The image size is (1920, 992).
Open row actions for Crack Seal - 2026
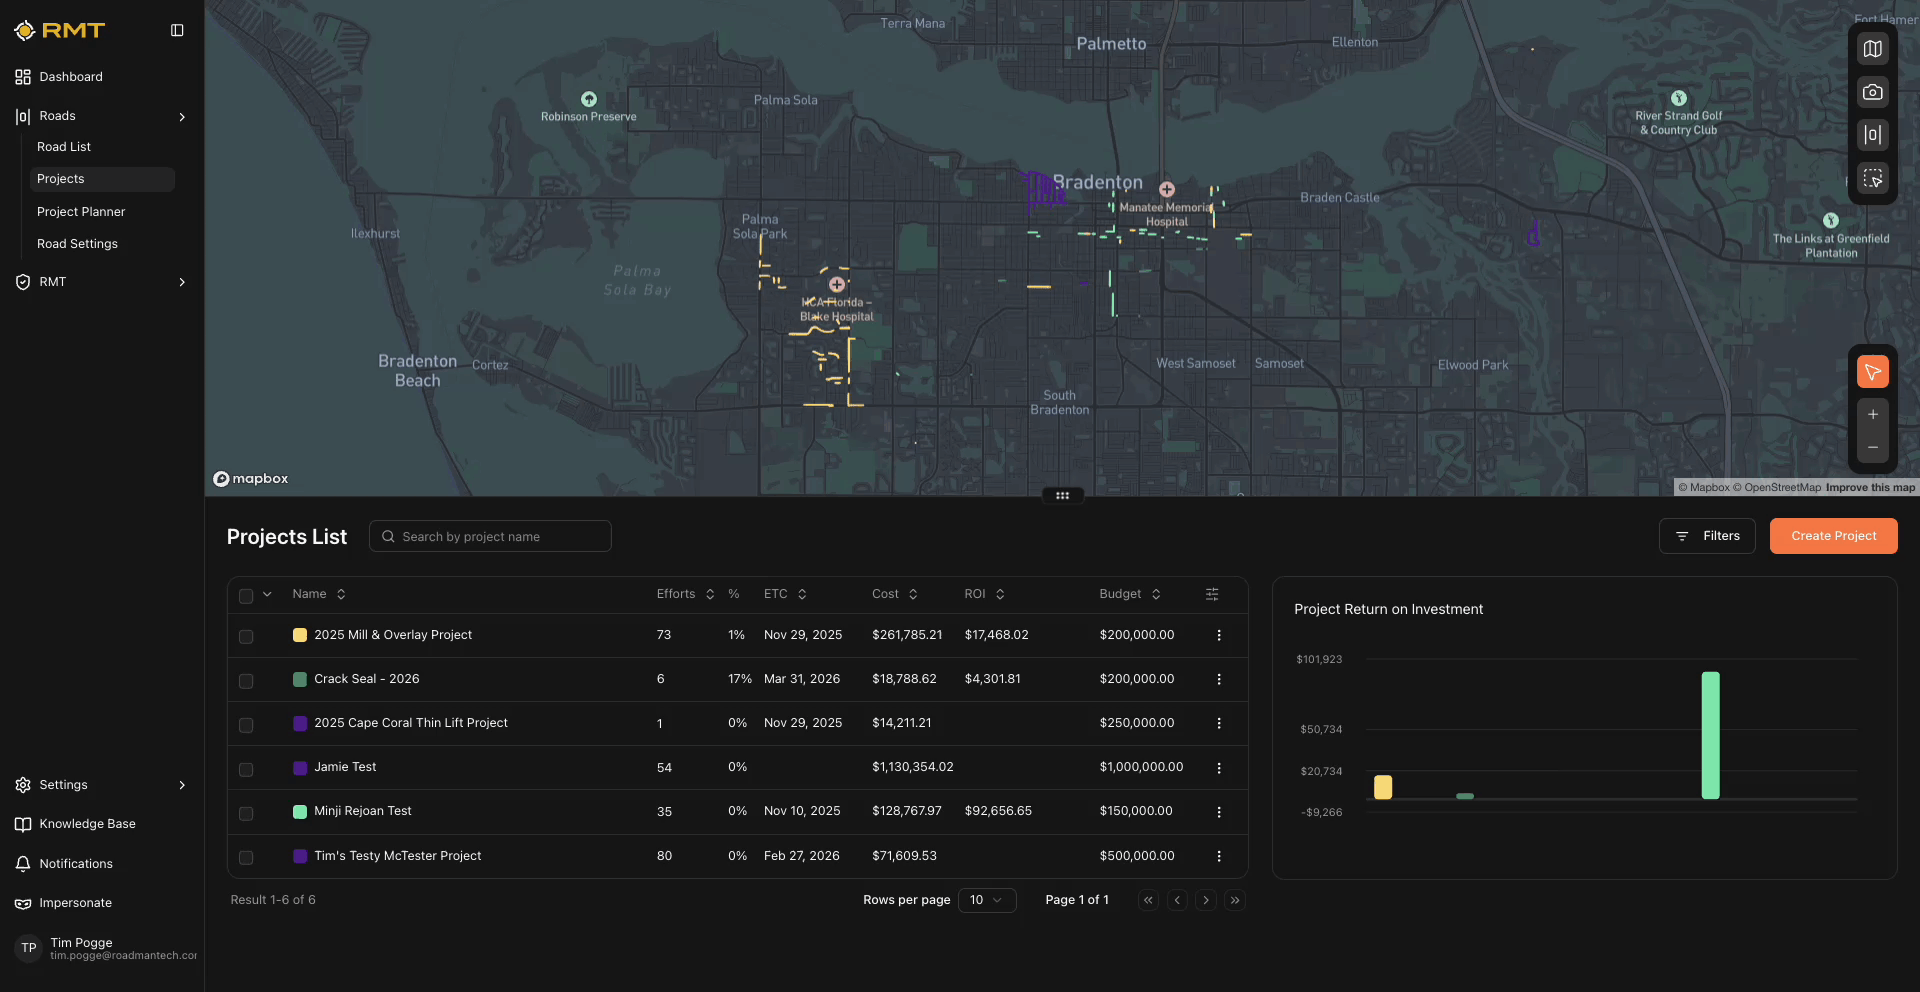(x=1218, y=679)
